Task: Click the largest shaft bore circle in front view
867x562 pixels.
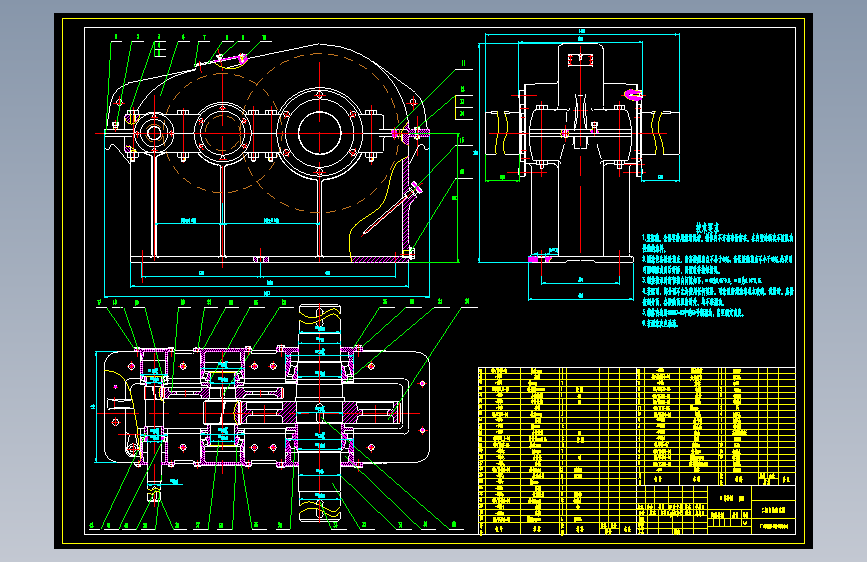Action: point(320,133)
